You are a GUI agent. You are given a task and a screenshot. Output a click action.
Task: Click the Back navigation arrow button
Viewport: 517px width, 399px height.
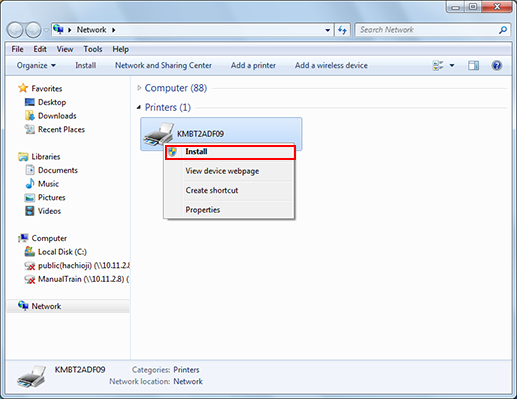[x=15, y=30]
